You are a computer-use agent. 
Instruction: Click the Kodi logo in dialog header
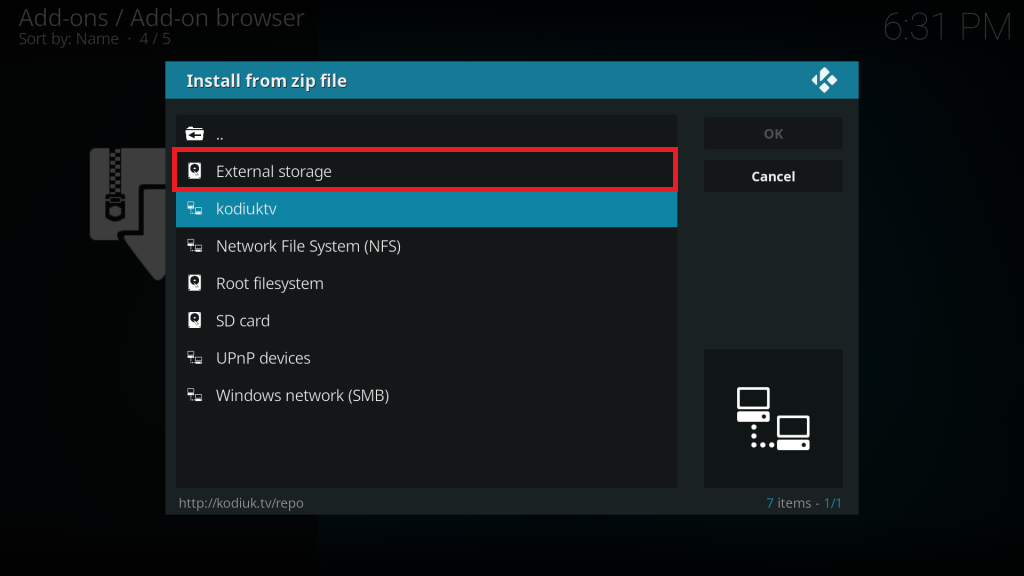824,80
